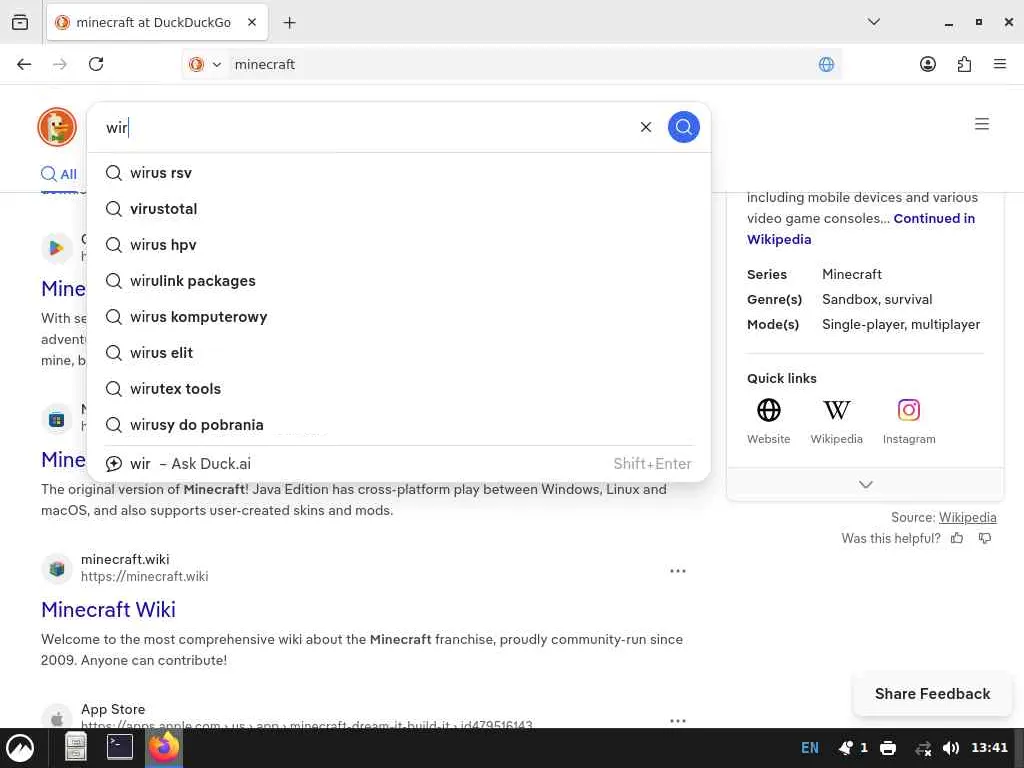Image resolution: width=1024 pixels, height=768 pixels.
Task: Open the Minecraft Wiki result link
Action: 108,609
